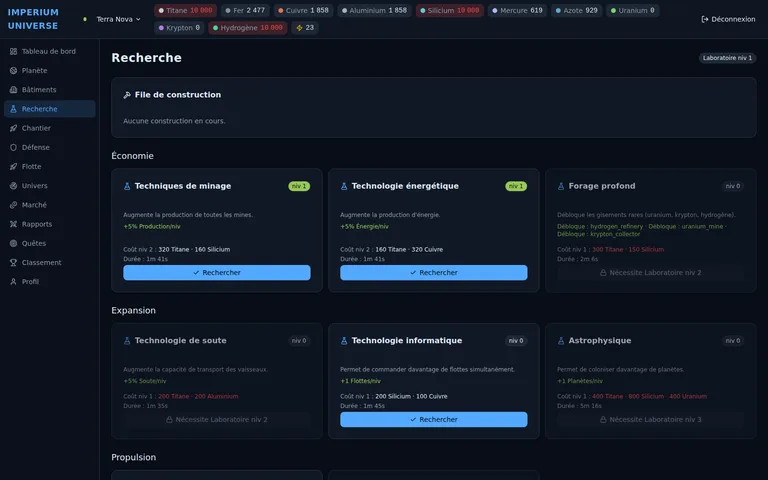Screen dimensions: 768x480
Task: Click the niv 0 badge on Technologie informatique
Action: coord(516,341)
